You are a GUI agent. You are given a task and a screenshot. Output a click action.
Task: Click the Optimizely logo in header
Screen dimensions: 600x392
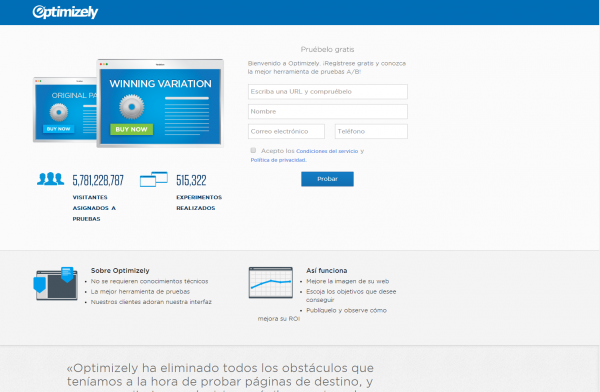[x=65, y=12]
